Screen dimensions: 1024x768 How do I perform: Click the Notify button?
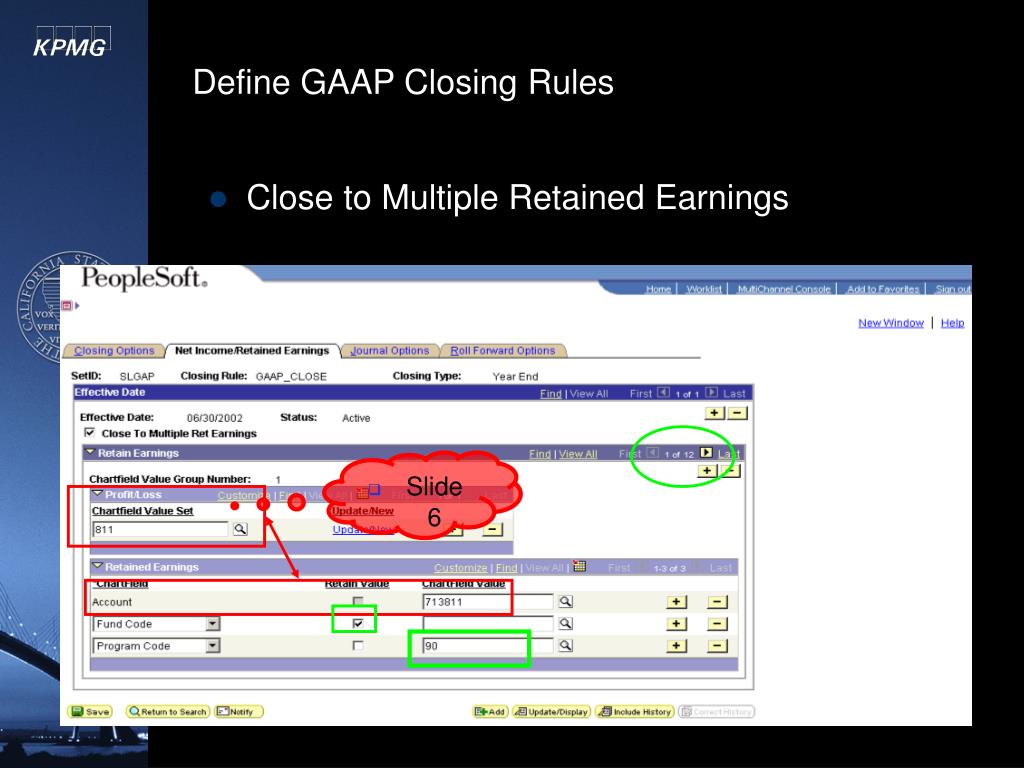[238, 711]
